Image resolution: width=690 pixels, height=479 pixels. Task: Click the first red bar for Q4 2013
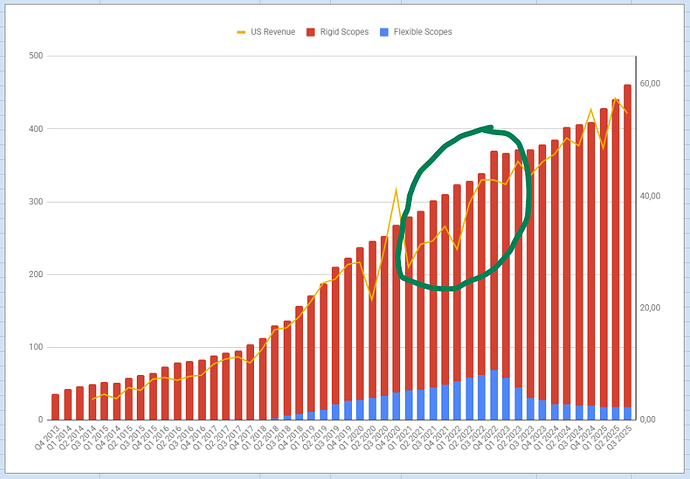point(55,406)
